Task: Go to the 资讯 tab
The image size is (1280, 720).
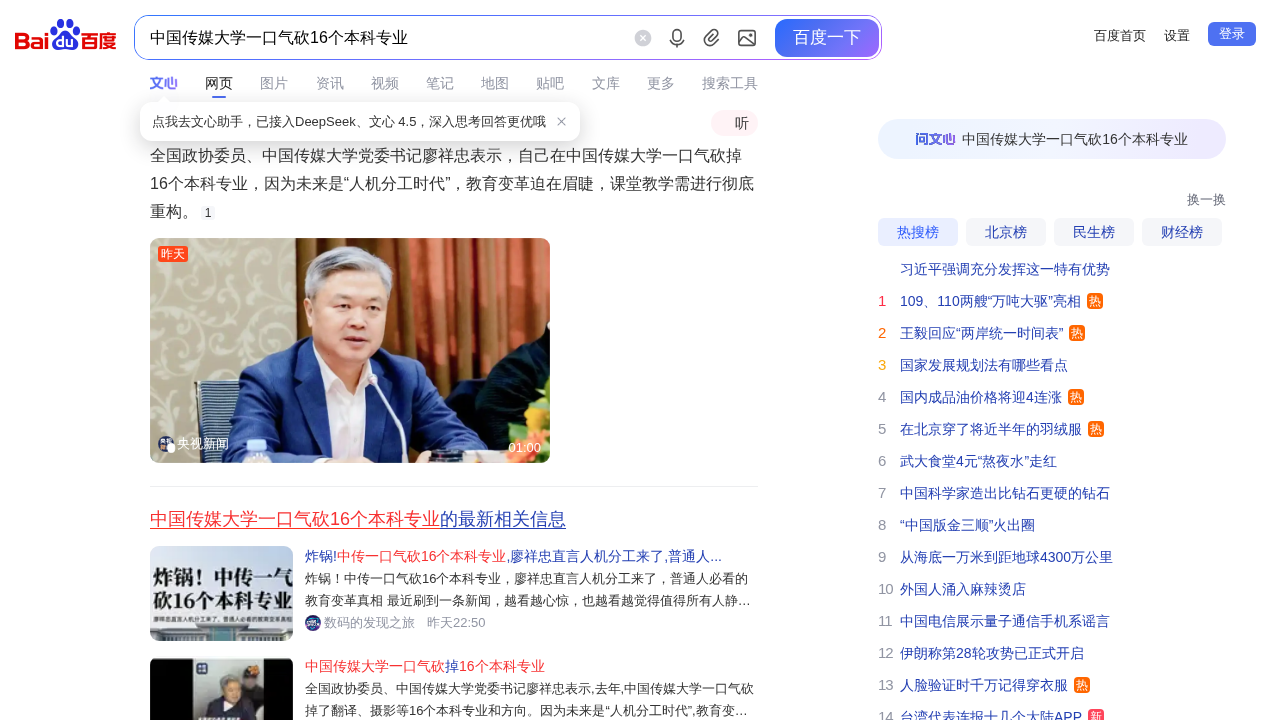Action: tap(329, 83)
